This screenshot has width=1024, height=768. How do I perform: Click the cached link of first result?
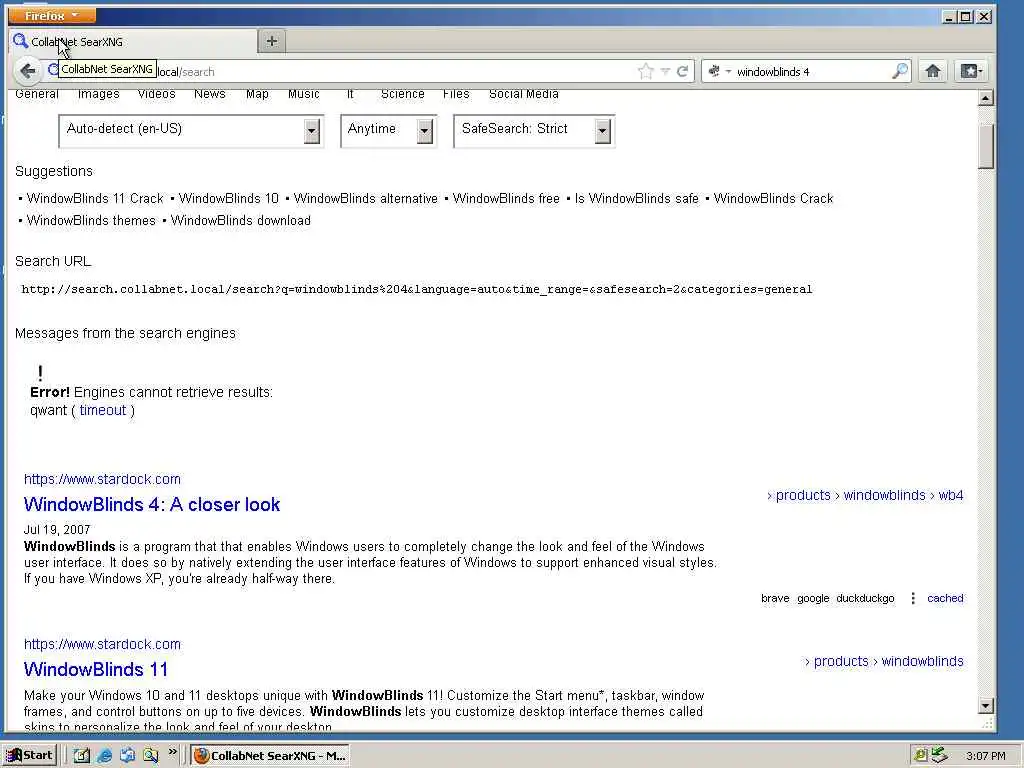pos(945,598)
